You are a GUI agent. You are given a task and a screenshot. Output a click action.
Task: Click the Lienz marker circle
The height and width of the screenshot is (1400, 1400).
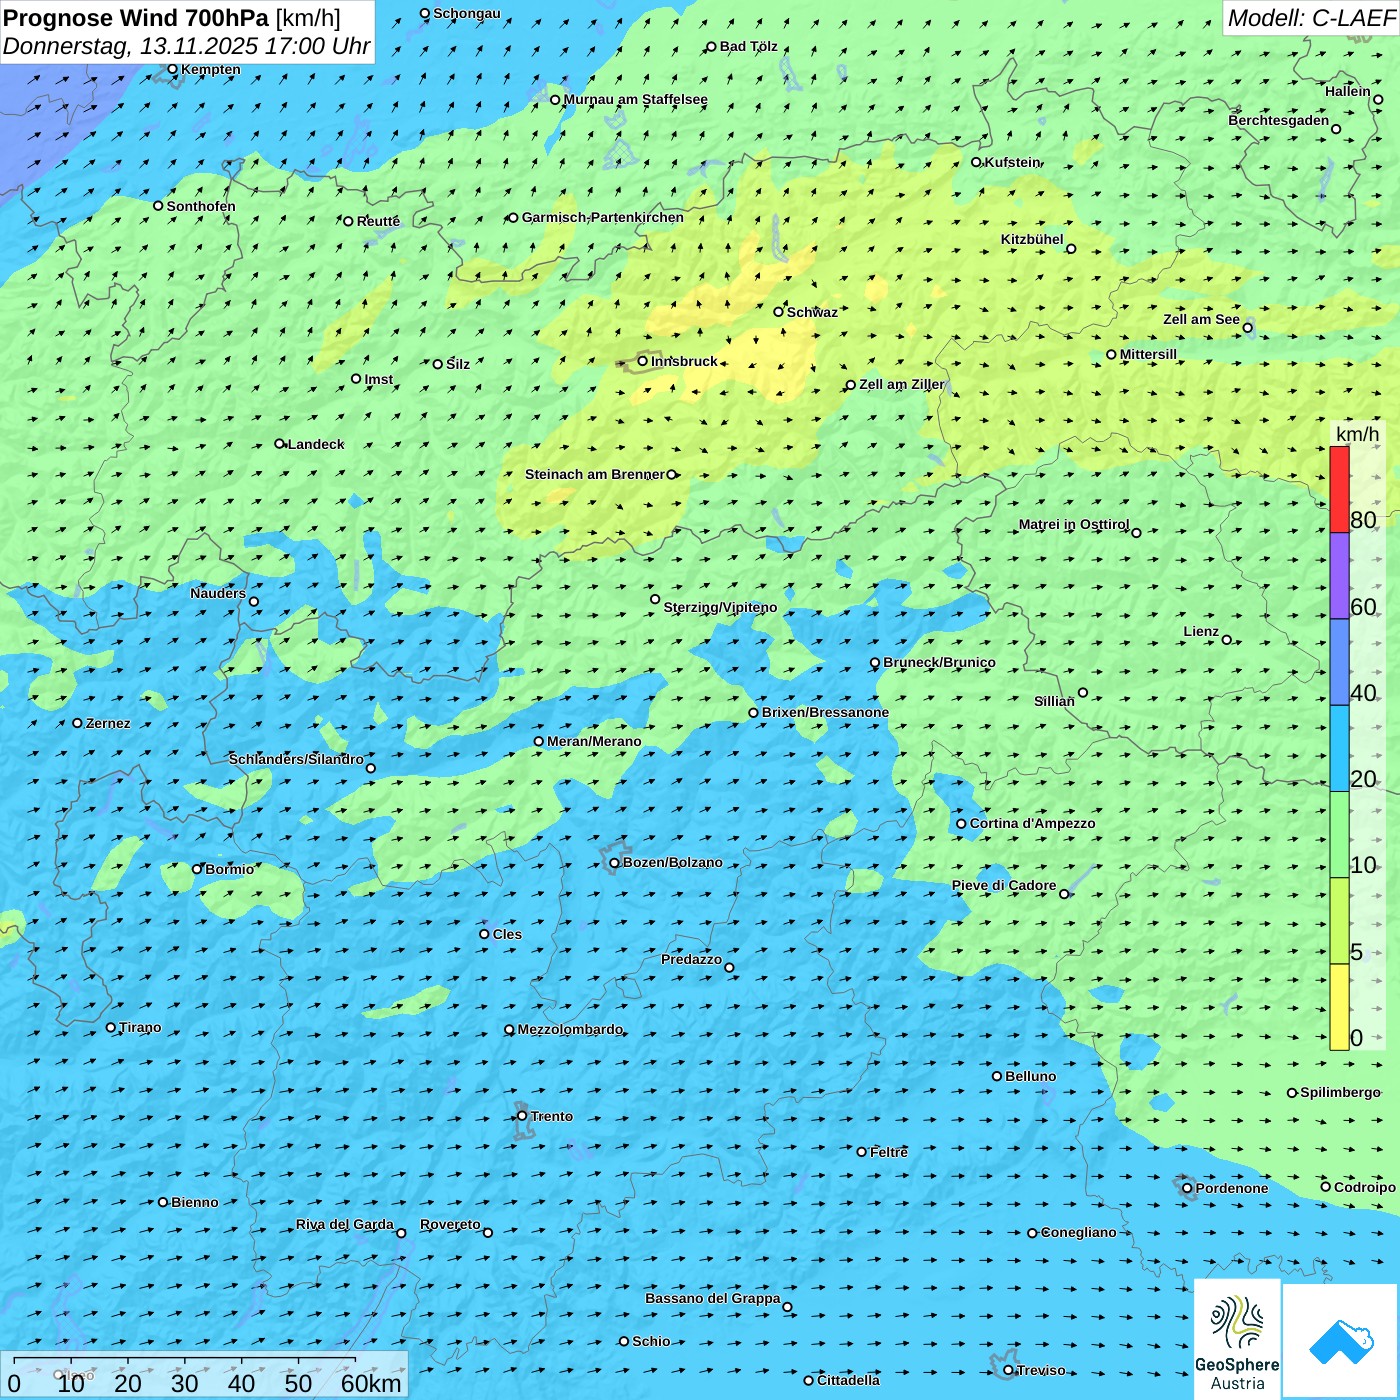point(1227,640)
